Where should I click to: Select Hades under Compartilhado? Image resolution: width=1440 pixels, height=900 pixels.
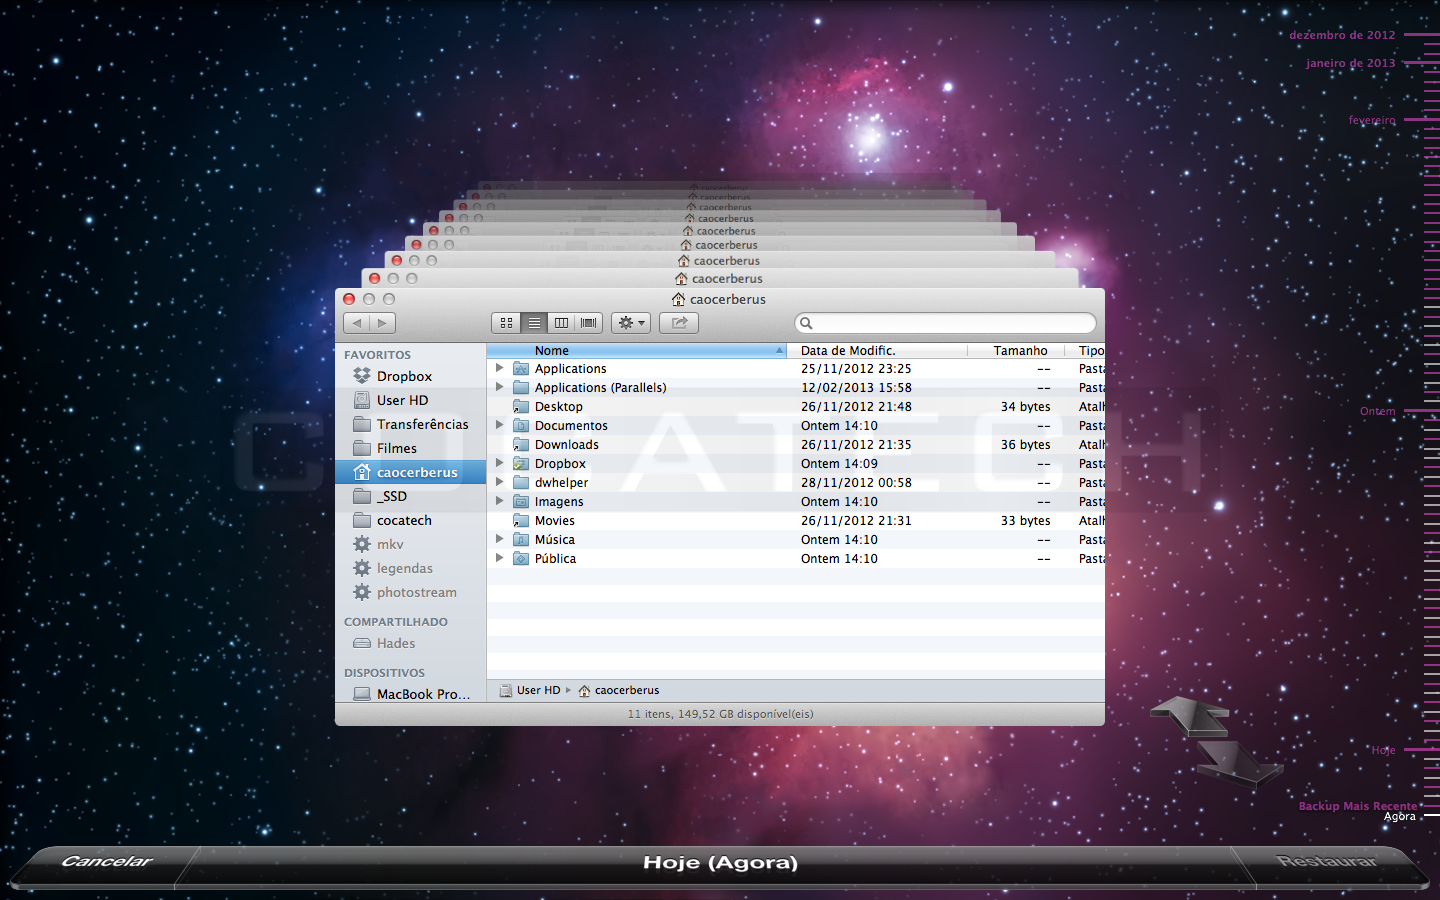398,643
